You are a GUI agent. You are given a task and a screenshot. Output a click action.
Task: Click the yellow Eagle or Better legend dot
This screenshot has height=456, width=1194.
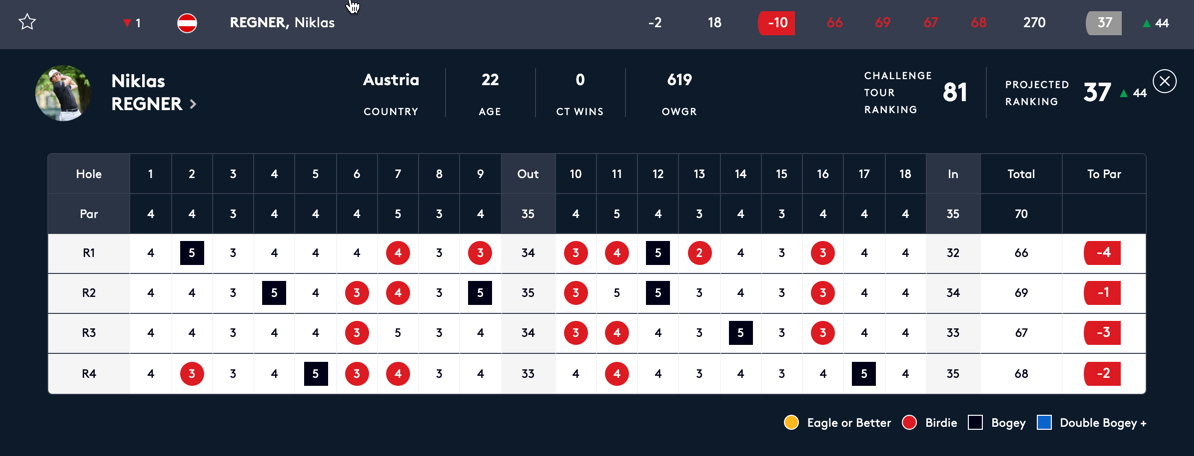click(791, 423)
